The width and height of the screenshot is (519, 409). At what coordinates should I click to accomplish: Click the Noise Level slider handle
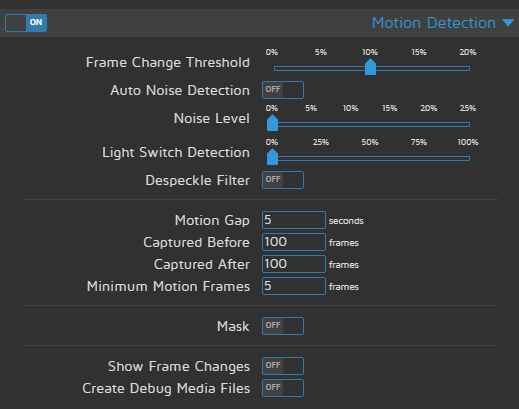pyautogui.click(x=272, y=123)
